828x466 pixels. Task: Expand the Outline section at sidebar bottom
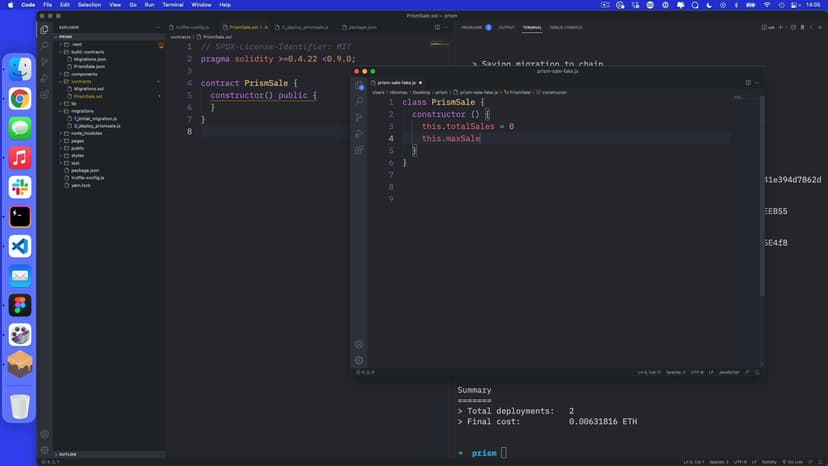tap(68, 453)
